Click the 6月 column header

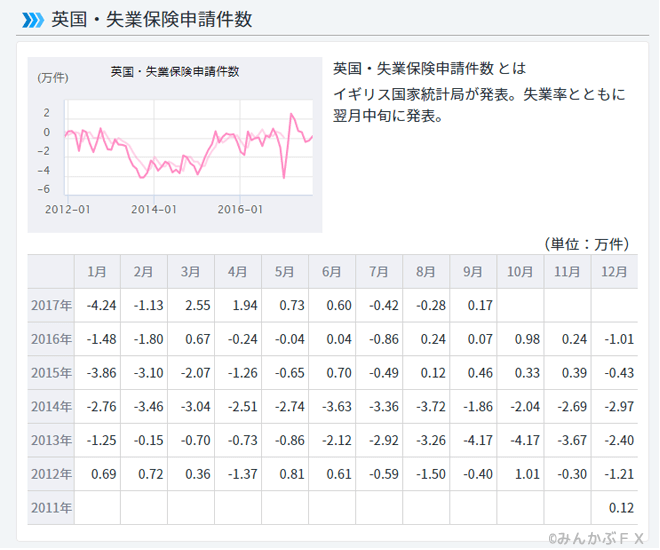tap(332, 271)
